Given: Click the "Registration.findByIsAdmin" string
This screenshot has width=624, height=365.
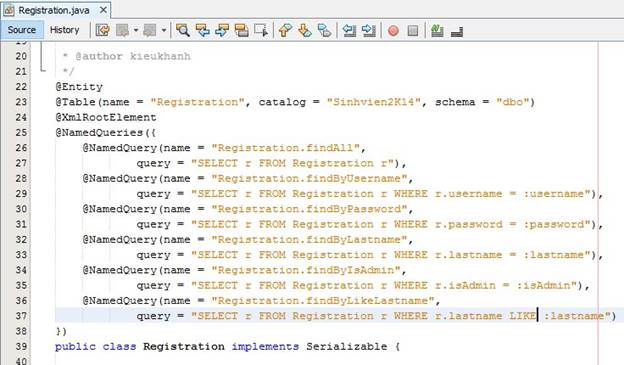Looking at the screenshot, I should (306, 270).
